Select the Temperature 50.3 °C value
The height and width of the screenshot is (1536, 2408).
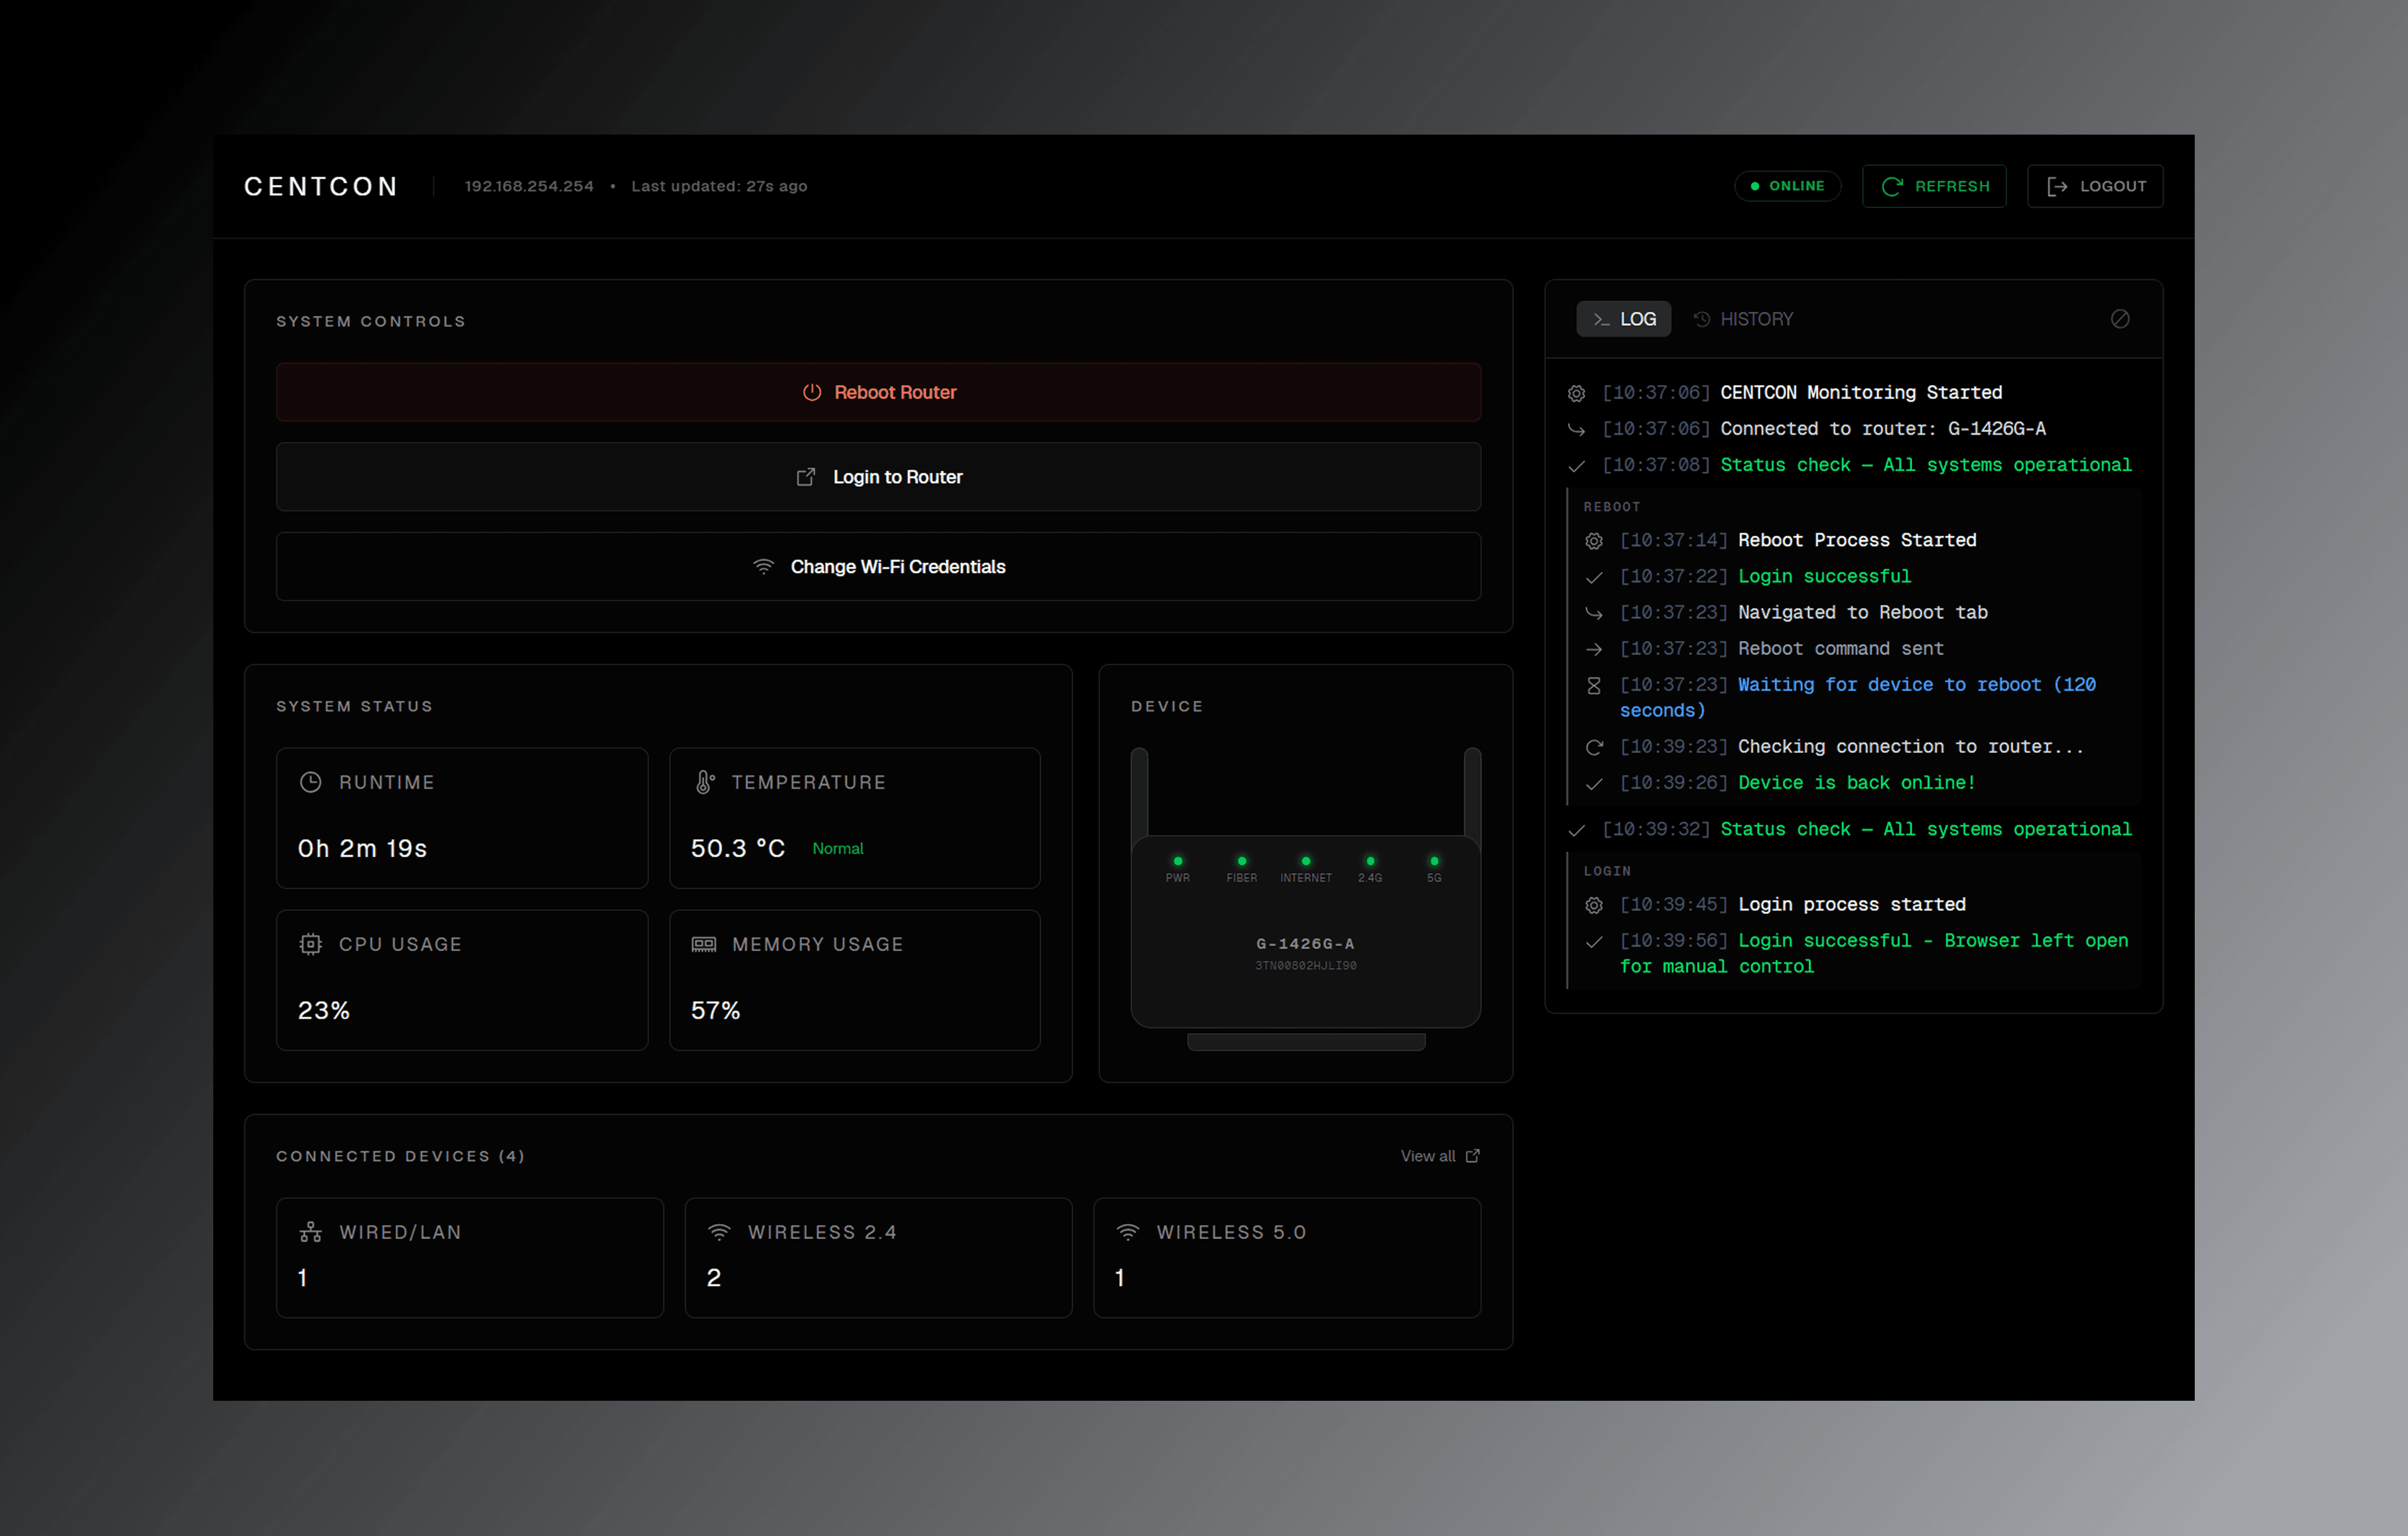point(738,848)
